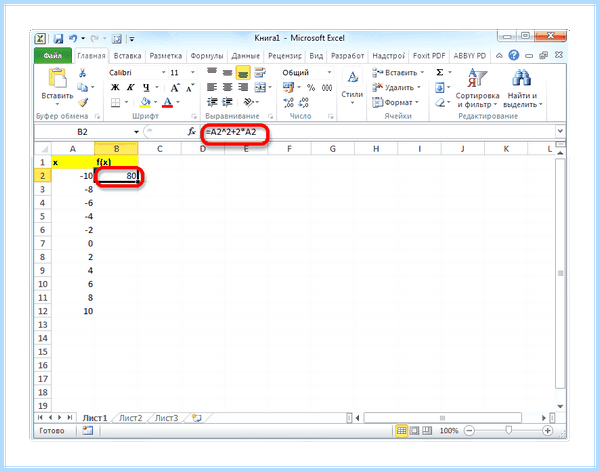Image resolution: width=600 pixels, height=472 pixels.
Task: Click the fill color bucket icon
Action: (x=145, y=102)
